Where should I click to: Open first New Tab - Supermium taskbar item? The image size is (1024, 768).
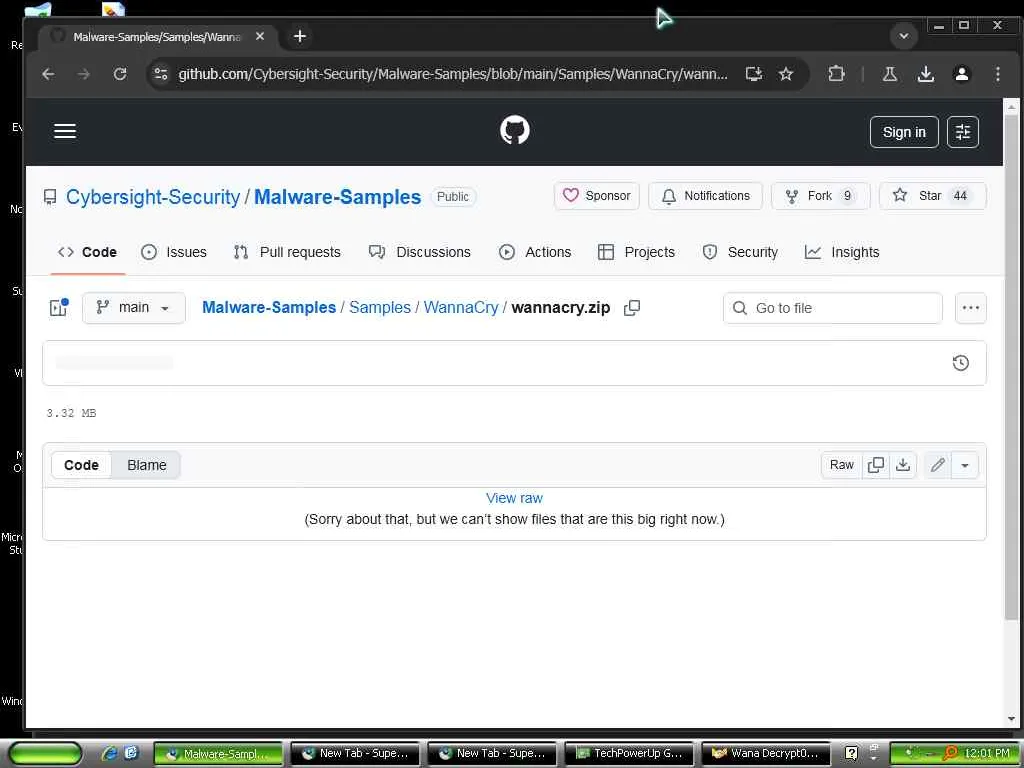click(356, 754)
